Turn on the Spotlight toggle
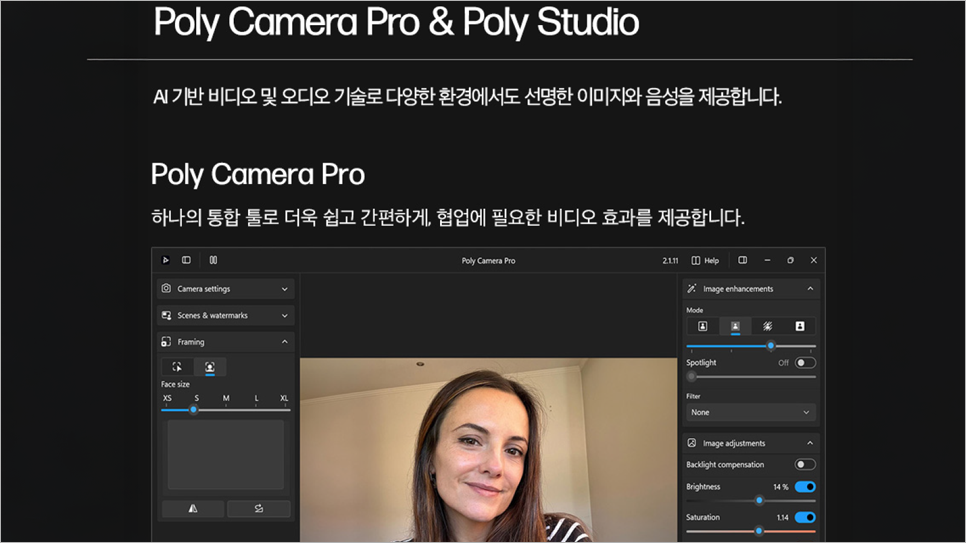 tap(805, 362)
